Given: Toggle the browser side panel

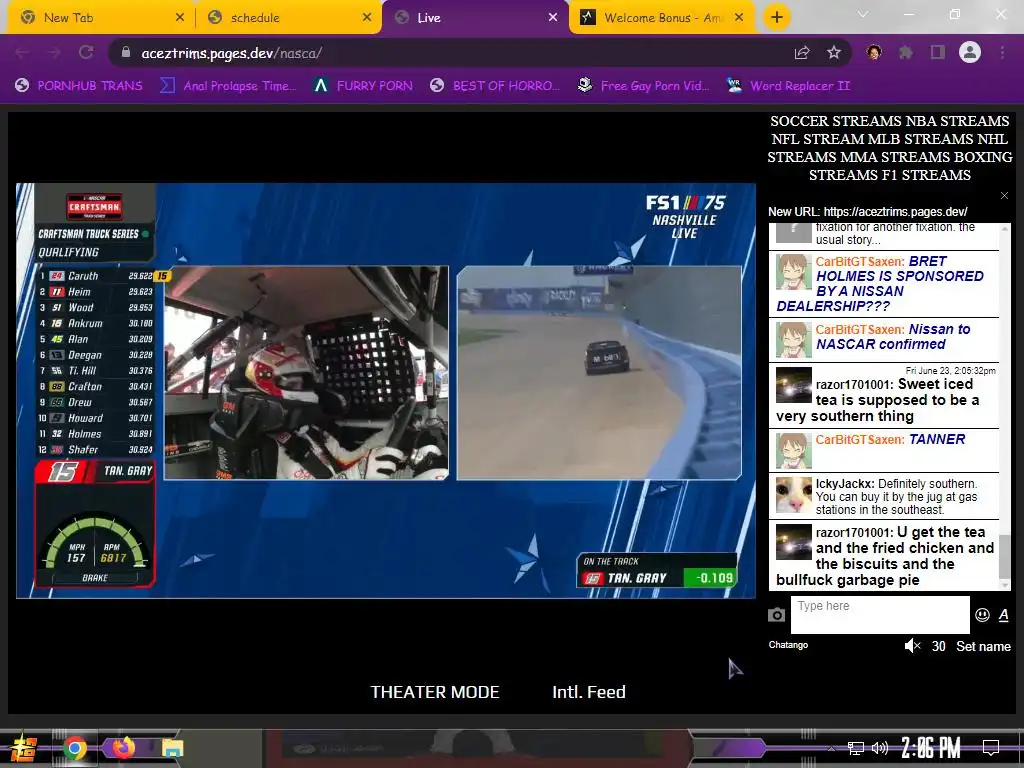Looking at the screenshot, I should pos(938,53).
